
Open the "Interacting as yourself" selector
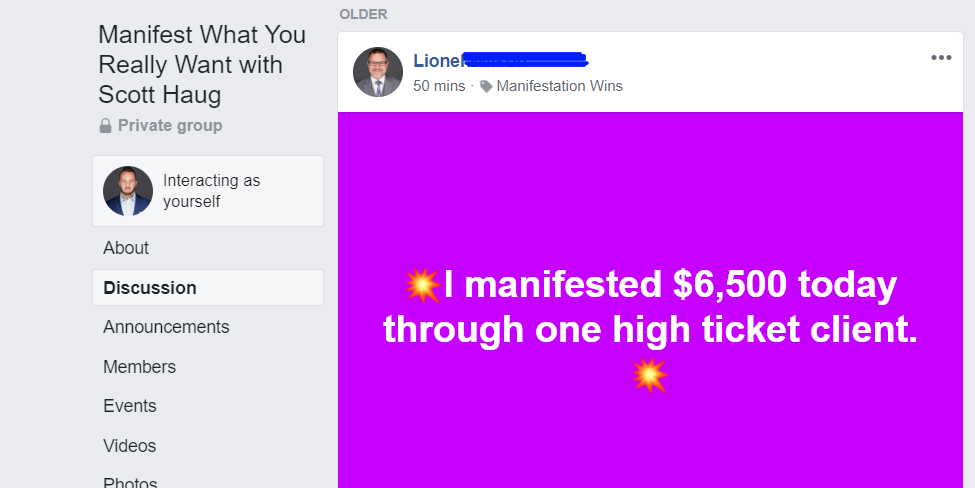208,191
